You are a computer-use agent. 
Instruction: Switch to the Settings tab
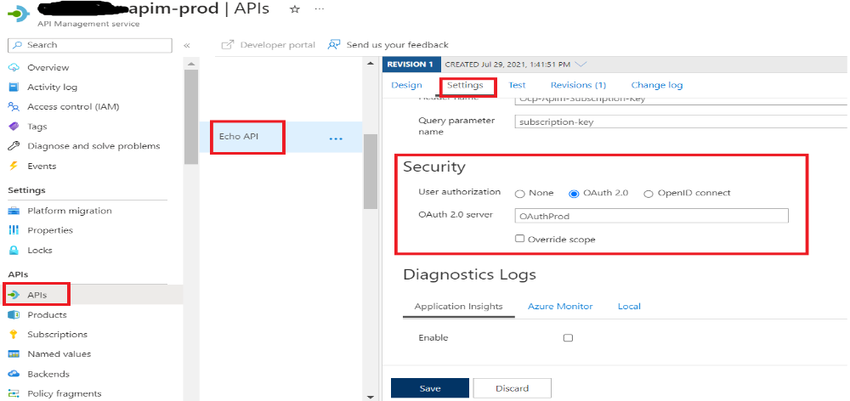pos(465,85)
